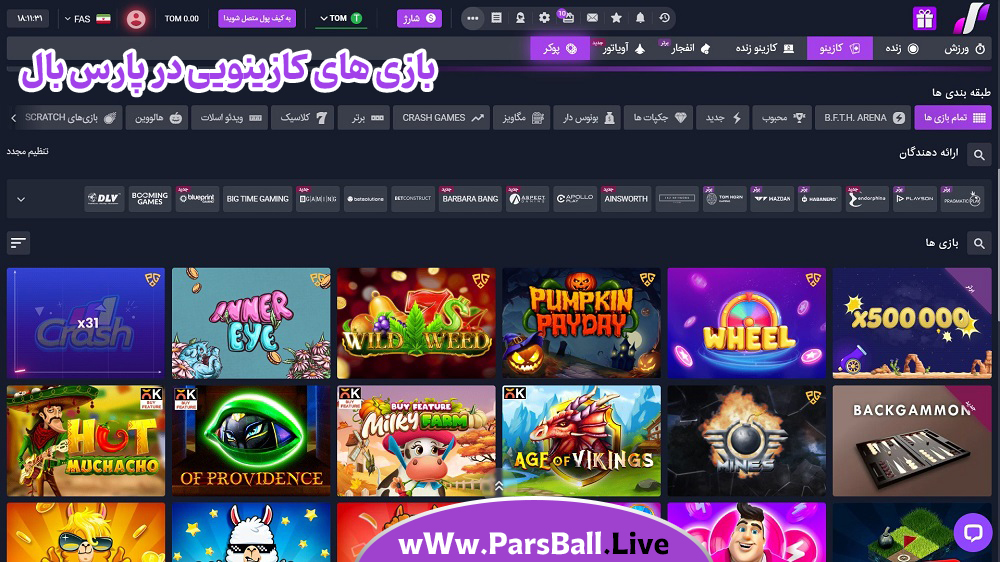The width and height of the screenshot is (1000, 562).
Task: Open the TOM currency dropdown
Action: pyautogui.click(x=341, y=18)
